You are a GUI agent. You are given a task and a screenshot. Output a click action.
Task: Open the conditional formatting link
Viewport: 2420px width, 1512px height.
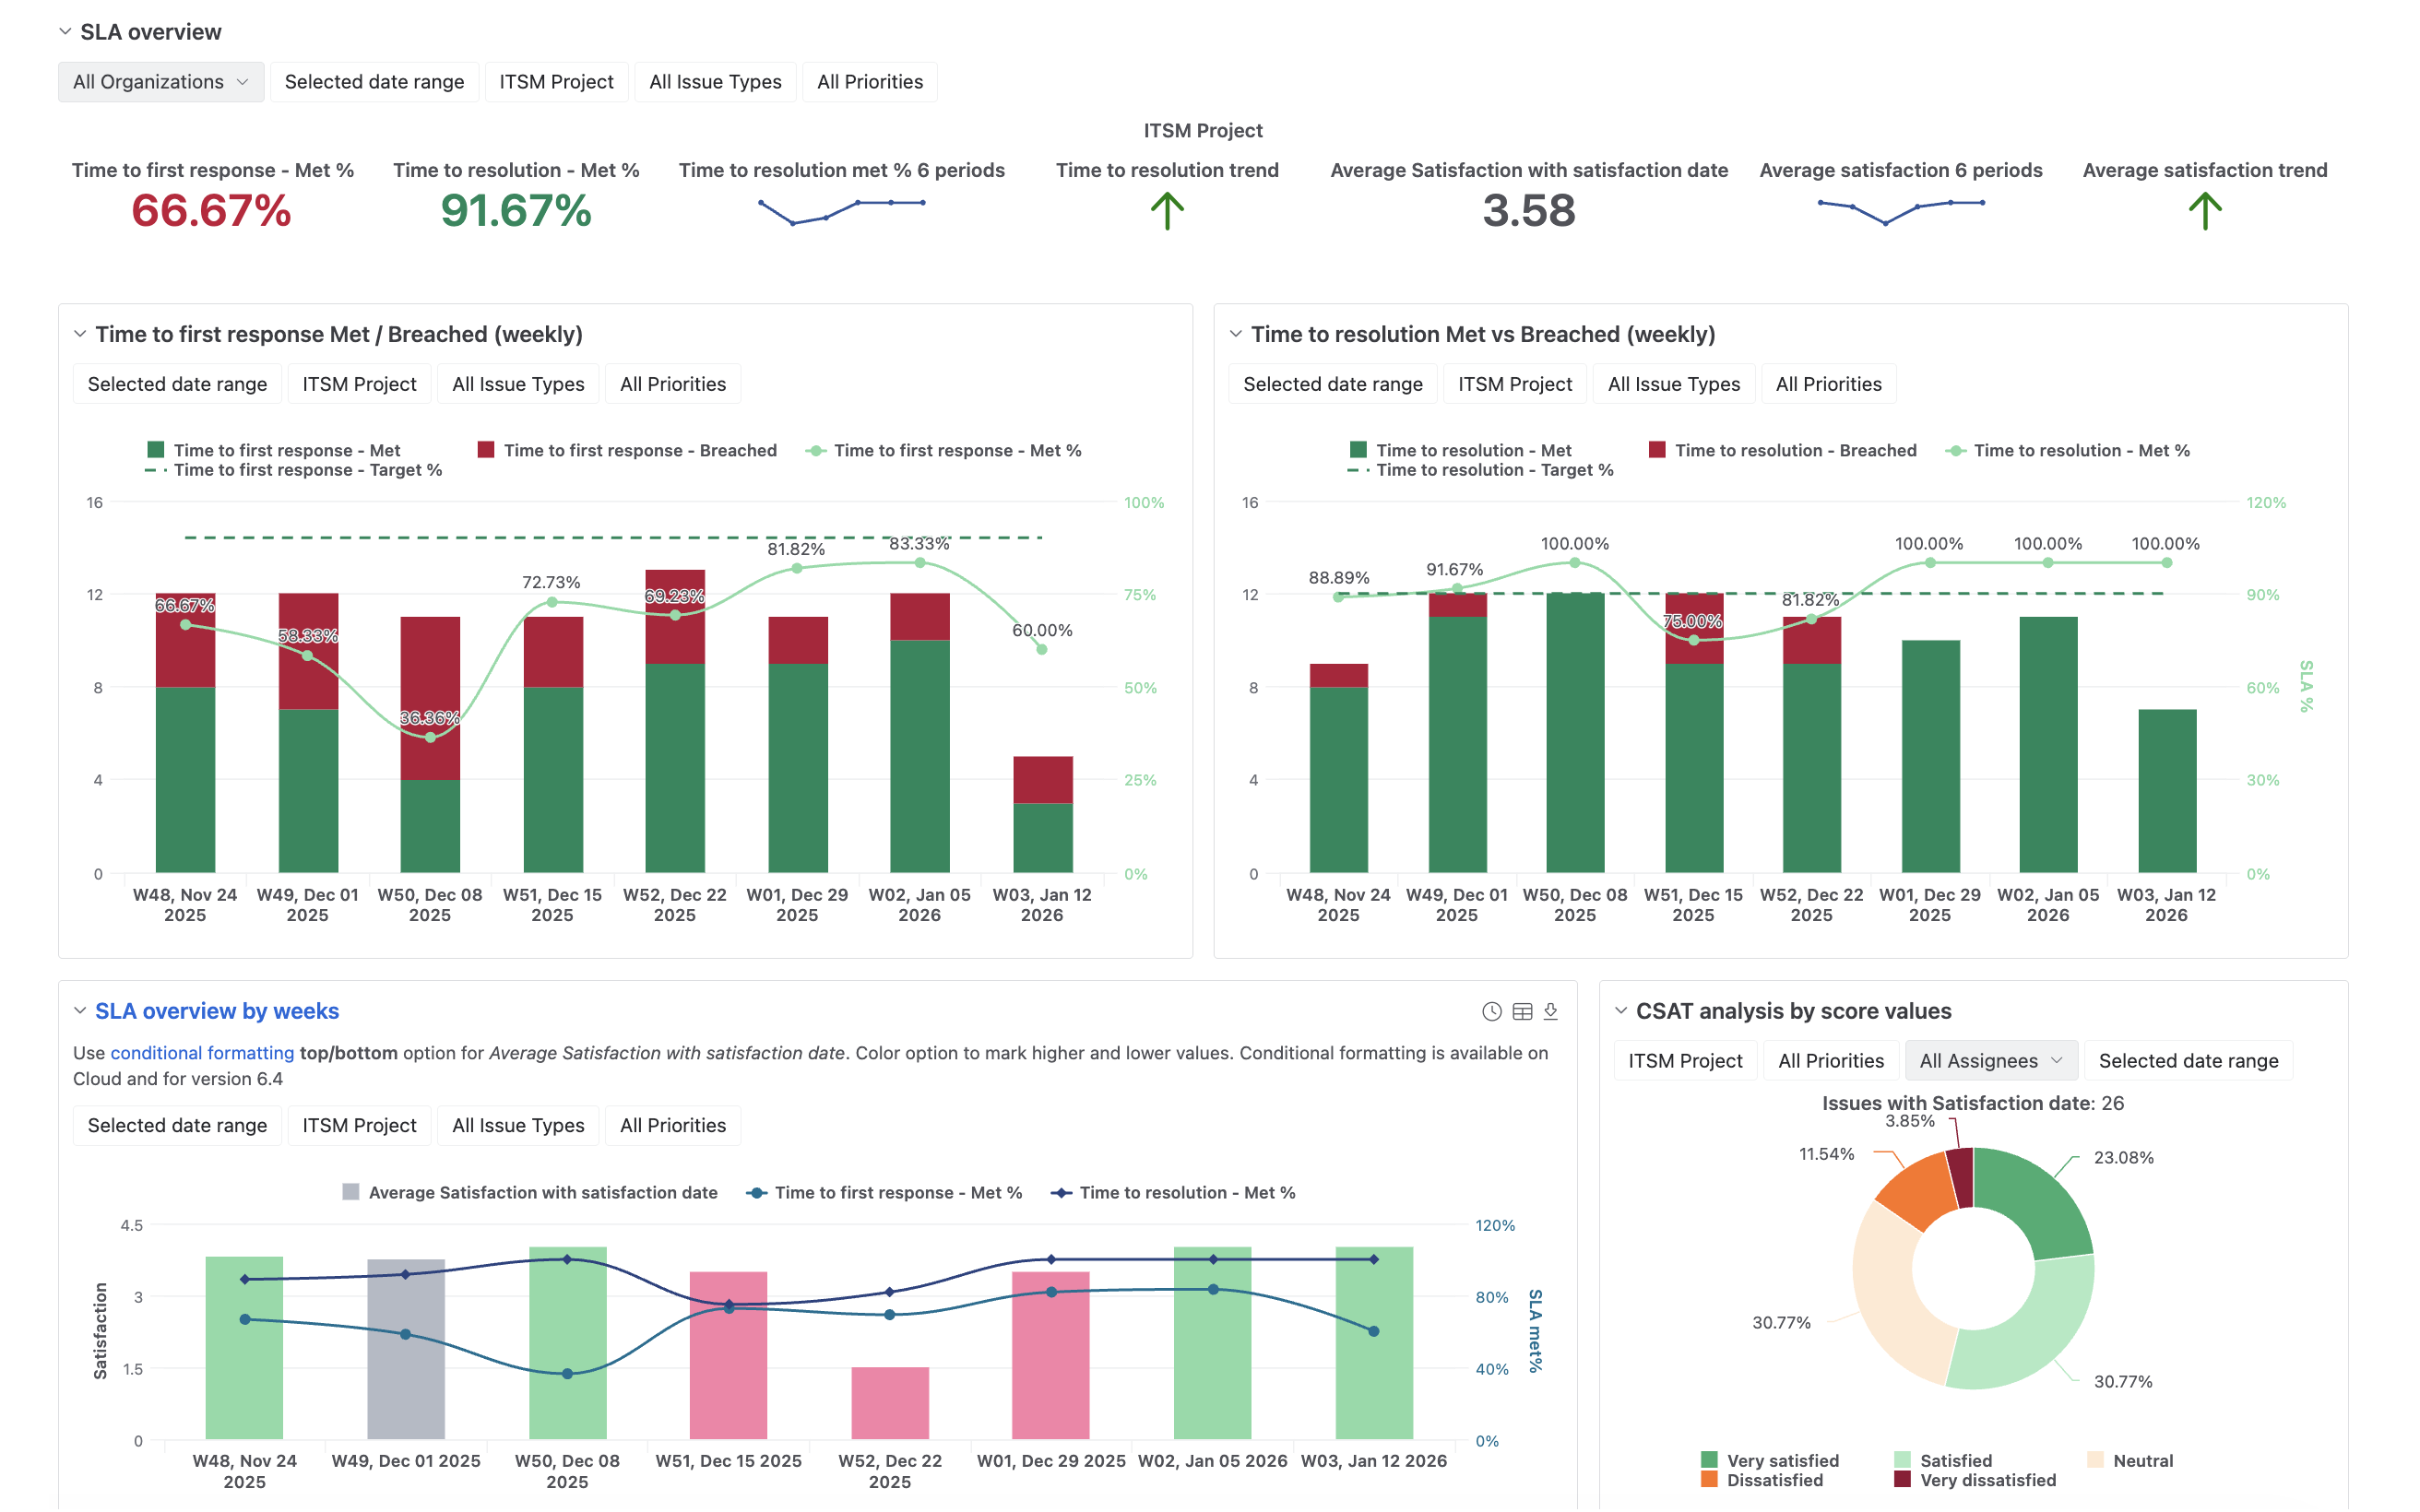(x=202, y=1053)
